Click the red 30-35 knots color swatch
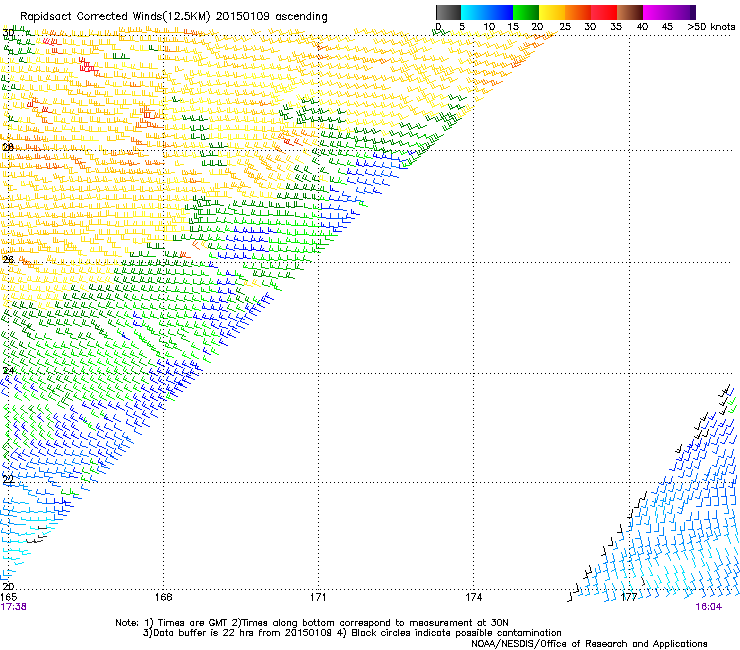This screenshot has height=650, width=740. click(x=604, y=12)
